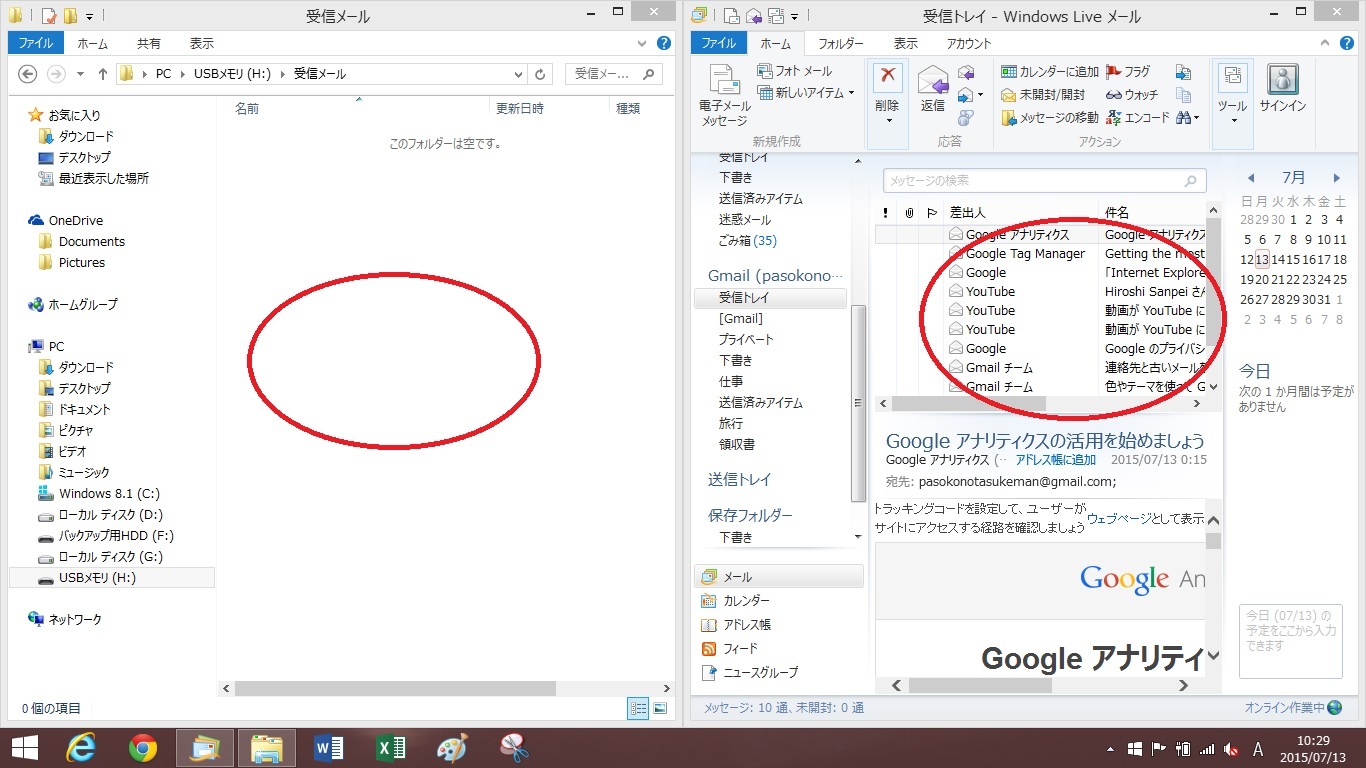Click the Explorer Help question mark icon

664,44
